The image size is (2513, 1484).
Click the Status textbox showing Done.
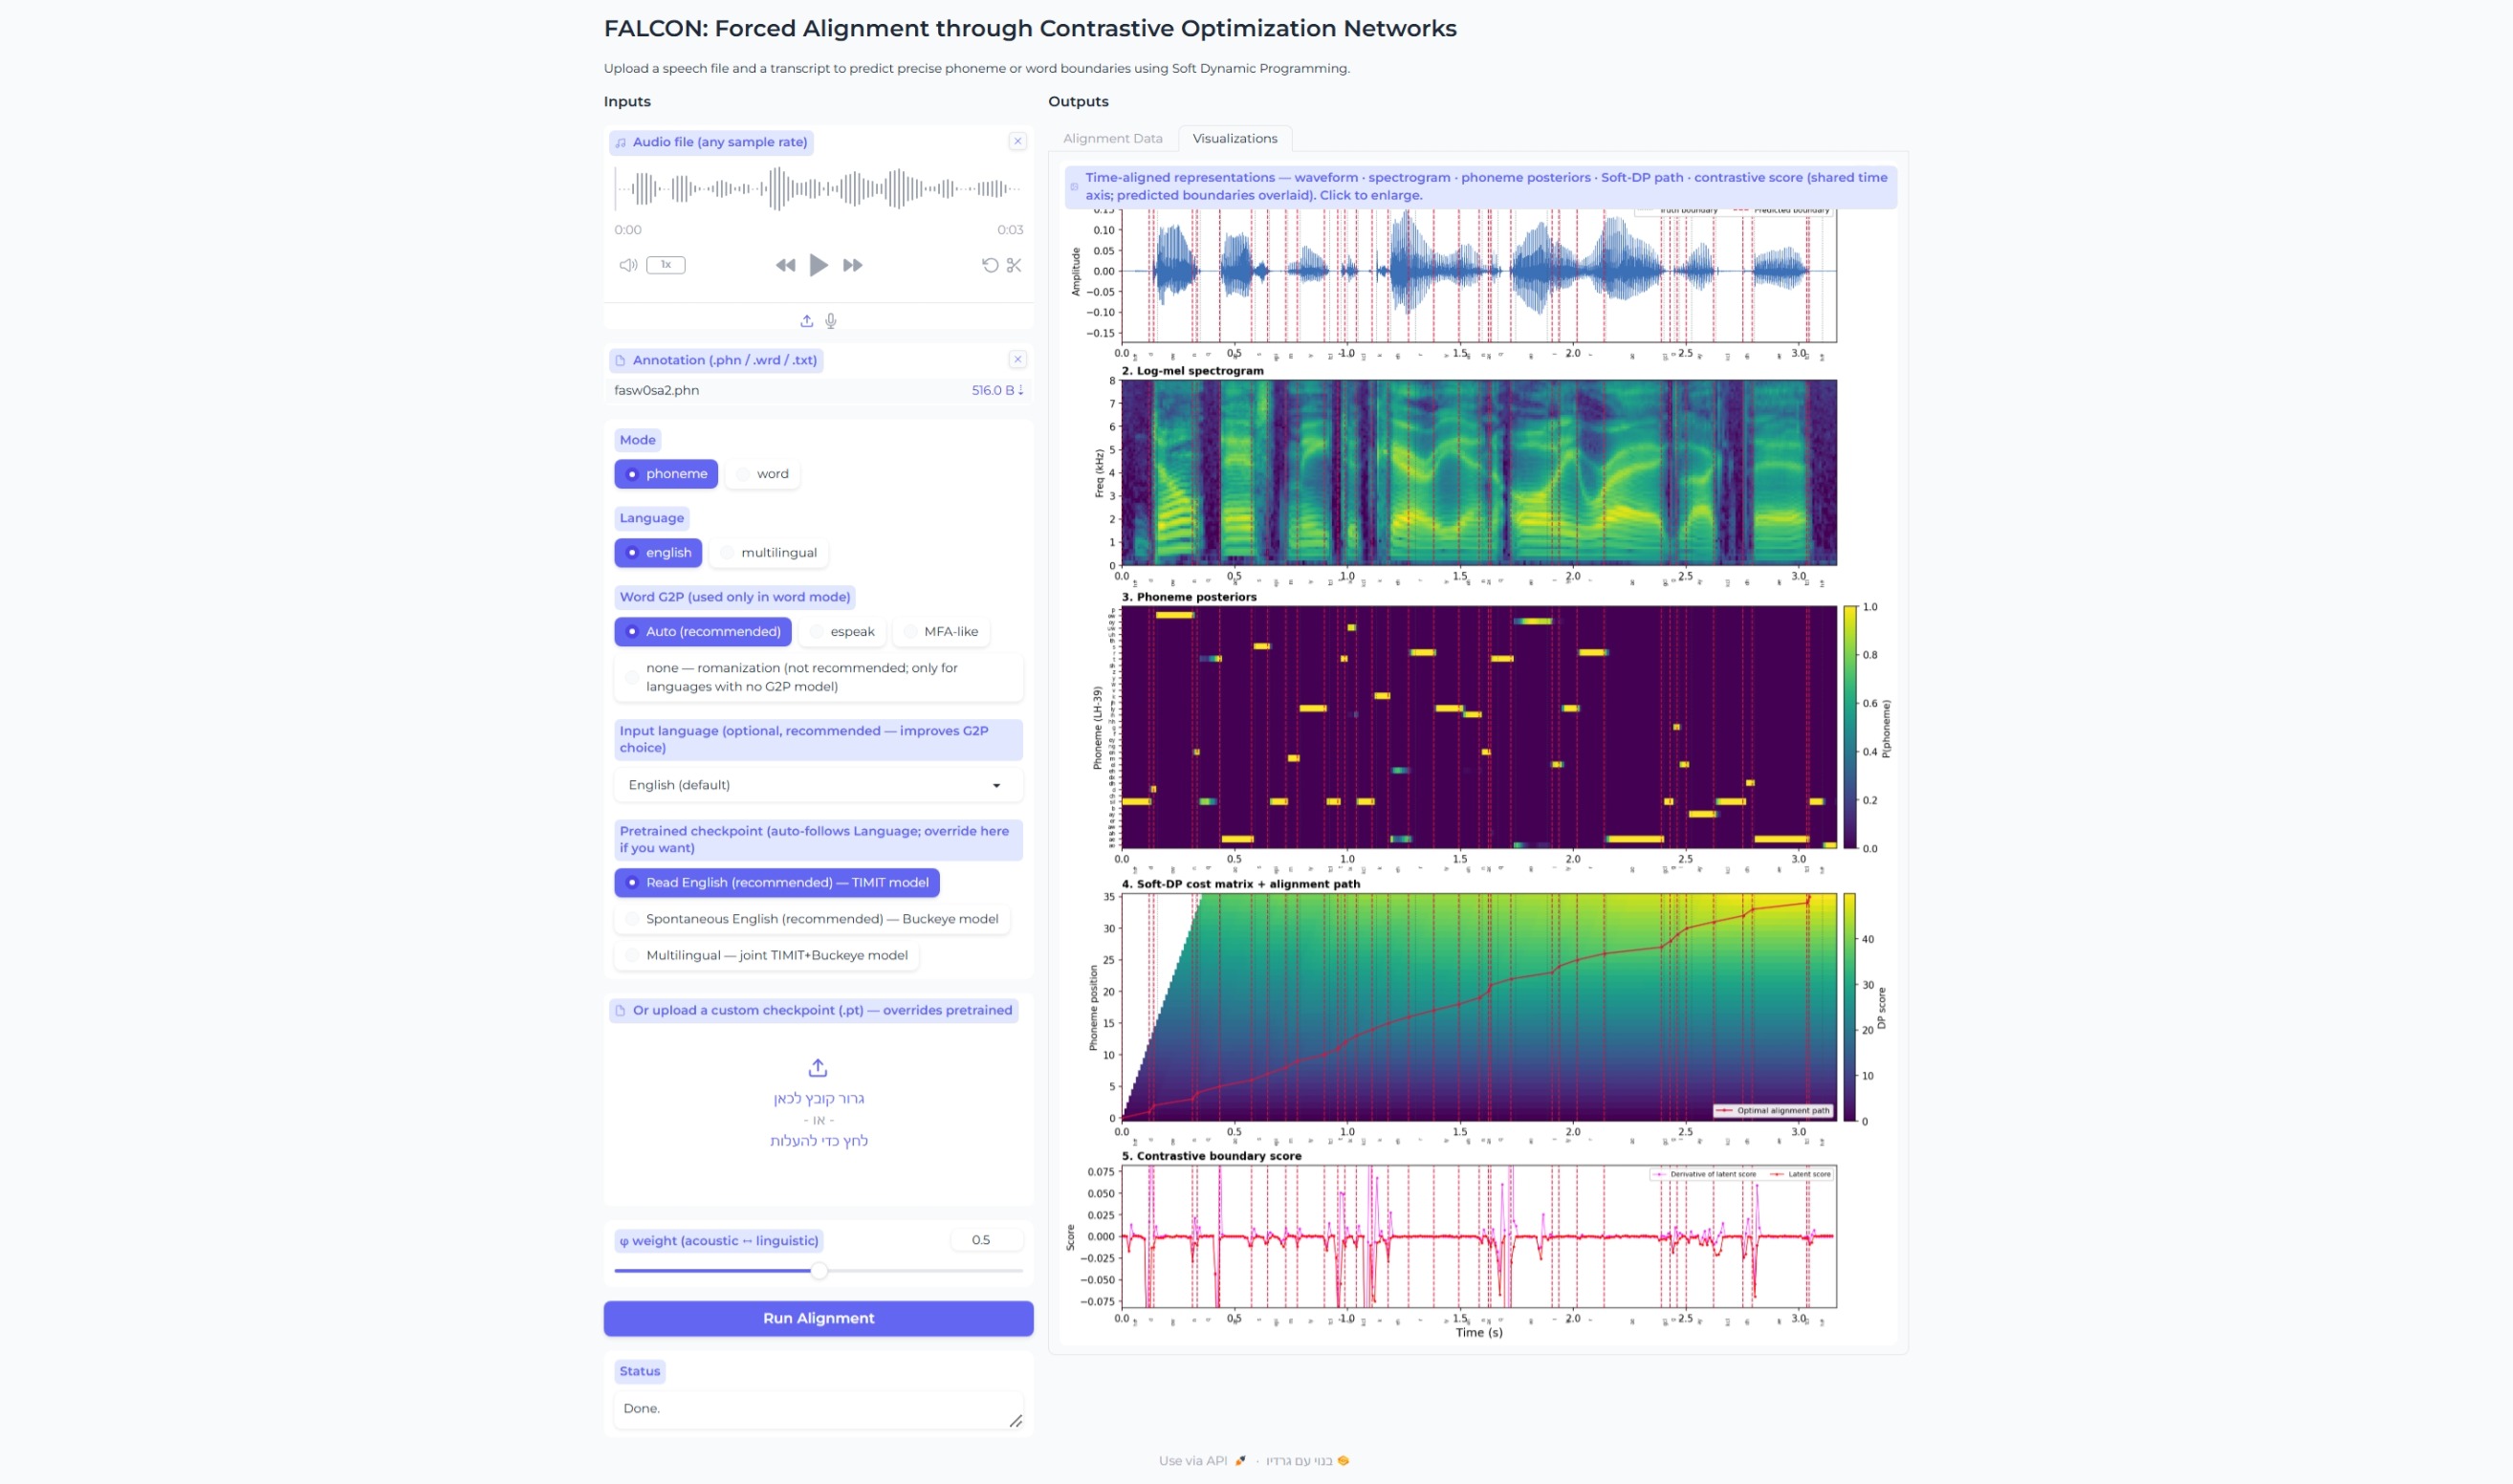[x=818, y=1409]
